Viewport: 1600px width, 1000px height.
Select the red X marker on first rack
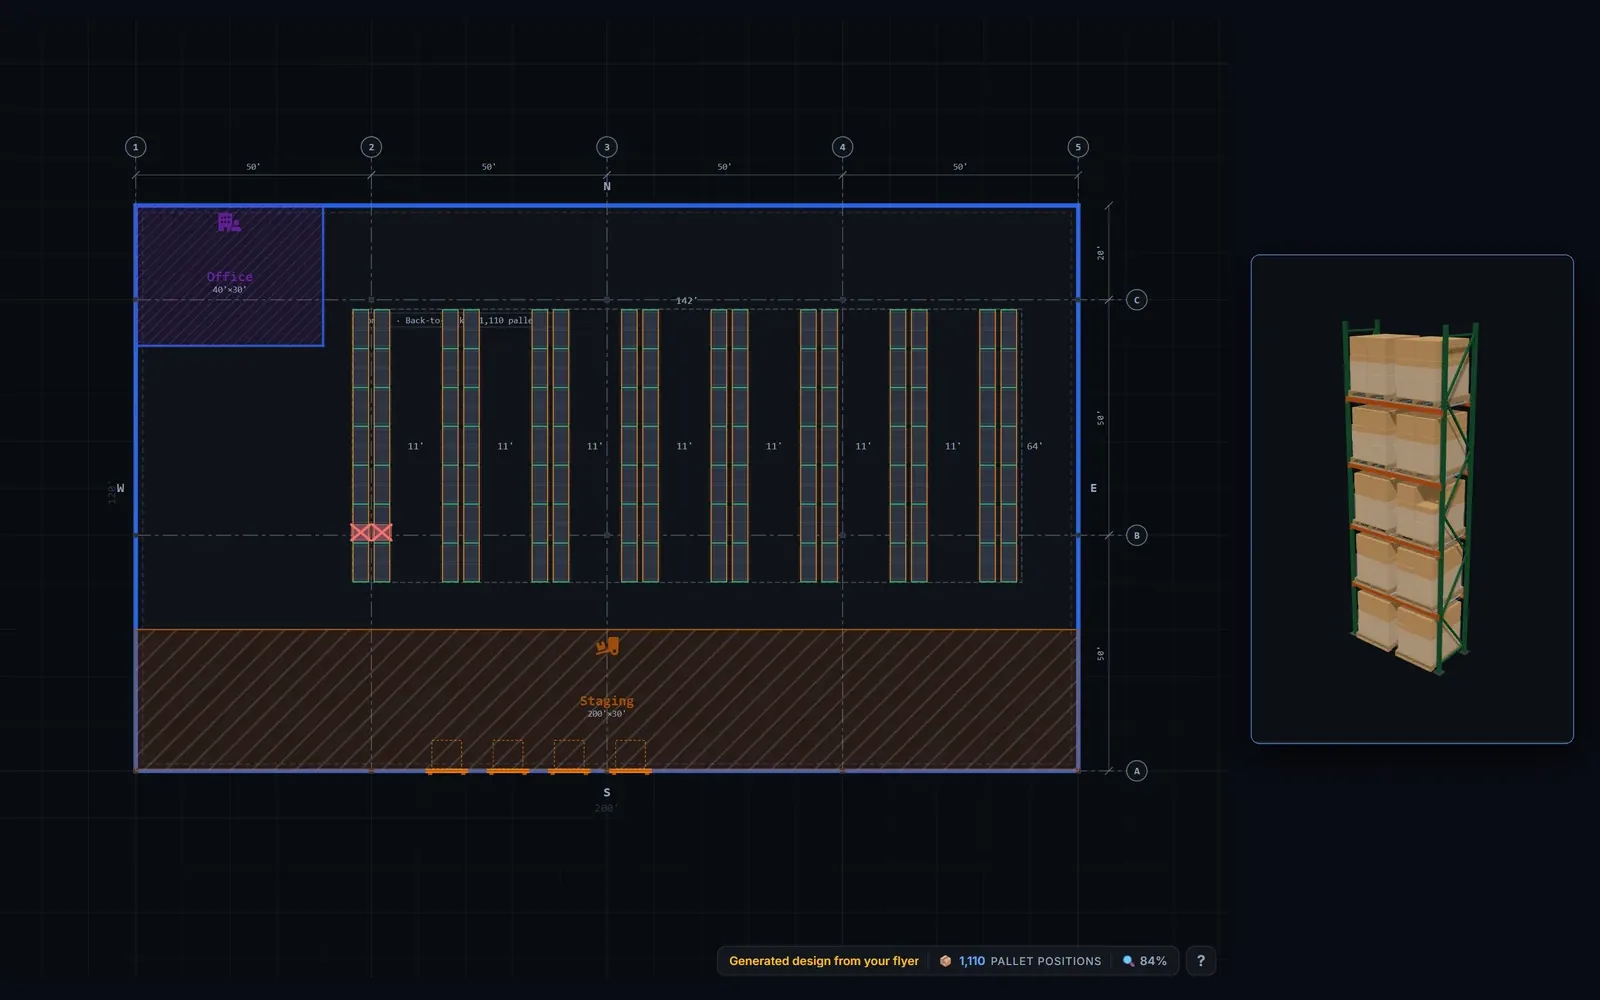coord(371,533)
